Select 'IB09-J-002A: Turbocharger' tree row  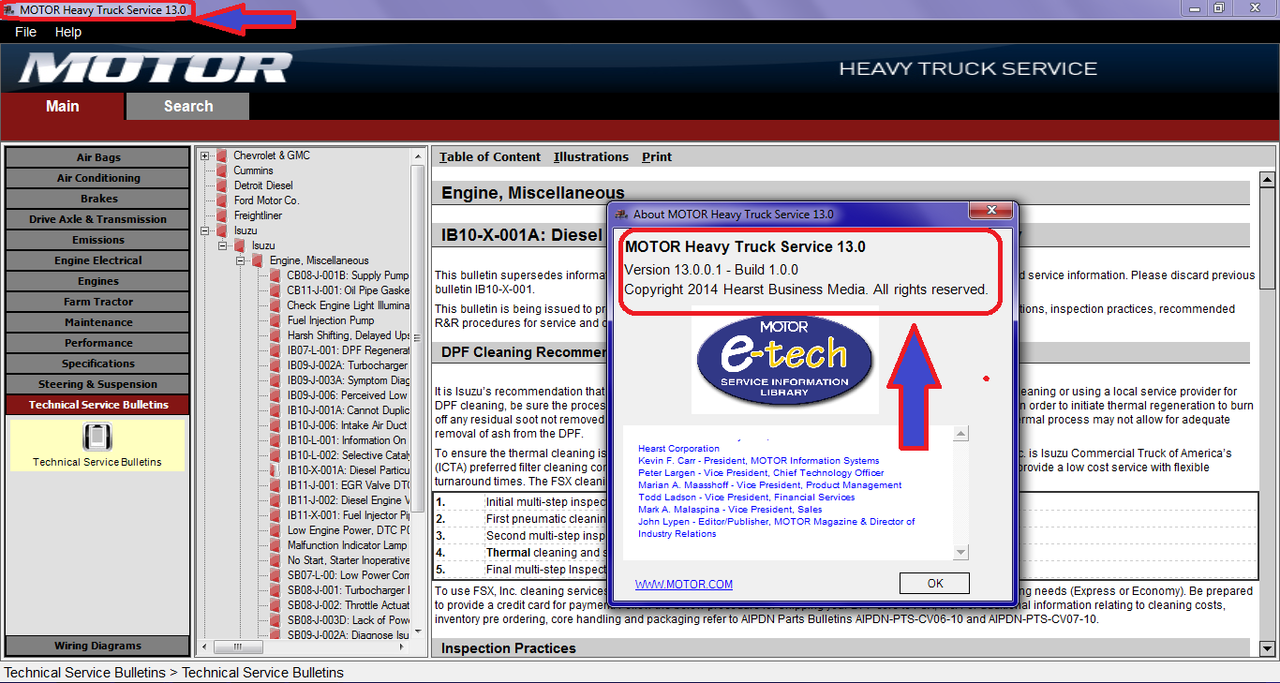348,366
